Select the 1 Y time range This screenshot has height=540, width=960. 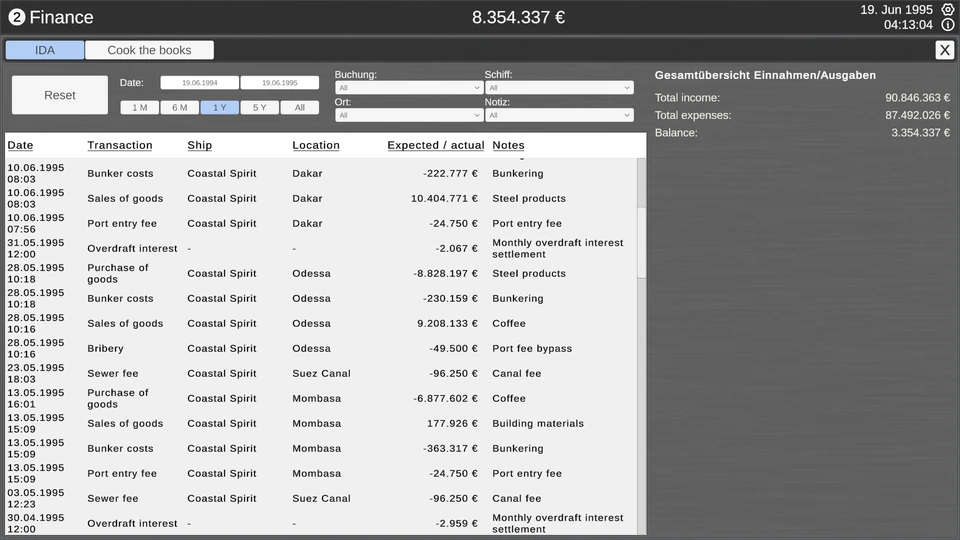pos(220,108)
